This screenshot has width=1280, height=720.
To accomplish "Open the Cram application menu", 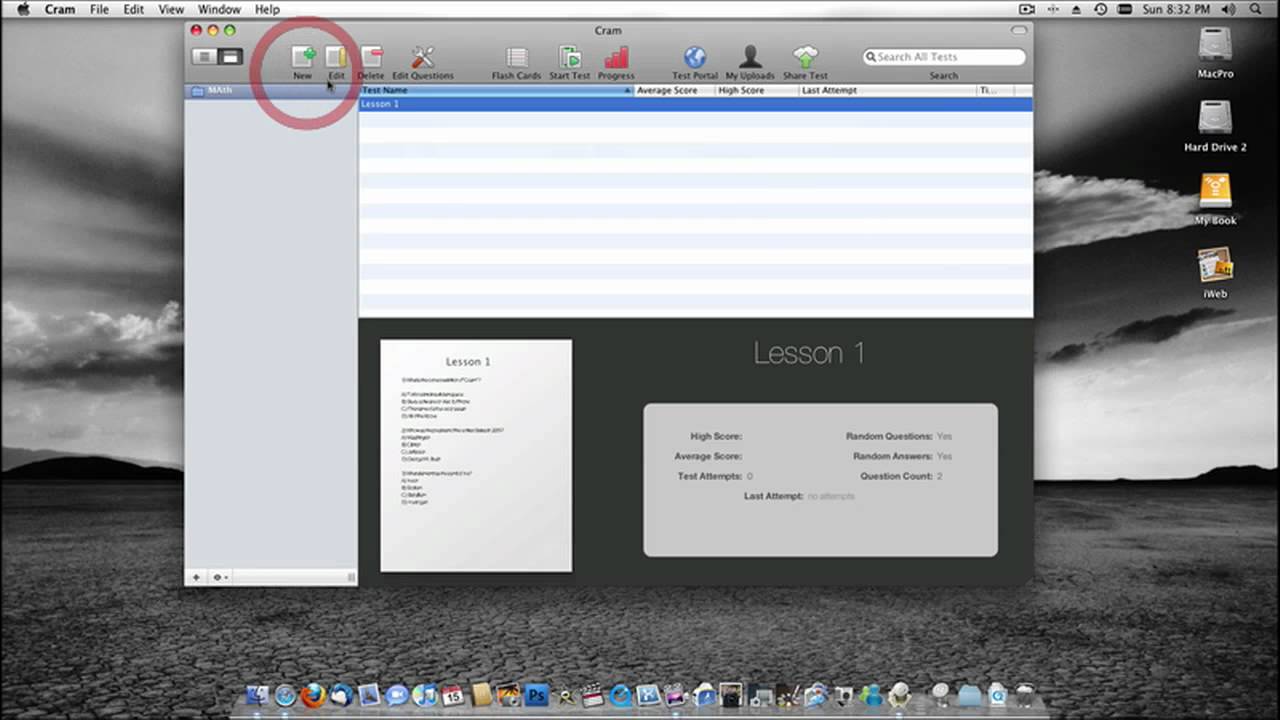I will 60,9.
